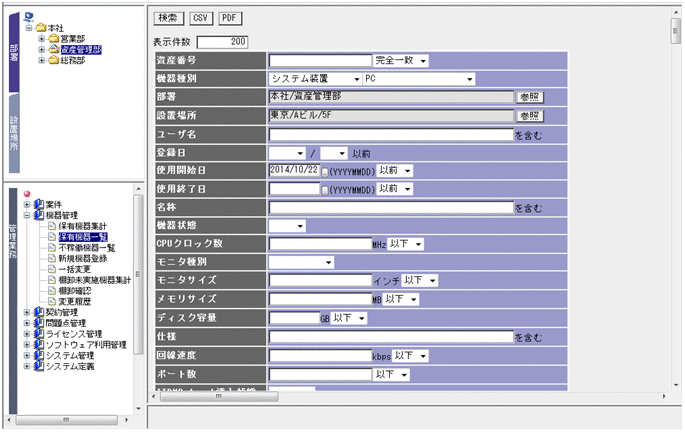Open the calendar icon next to 使用開始日
Viewport: 685px width, 433px height.
click(325, 173)
